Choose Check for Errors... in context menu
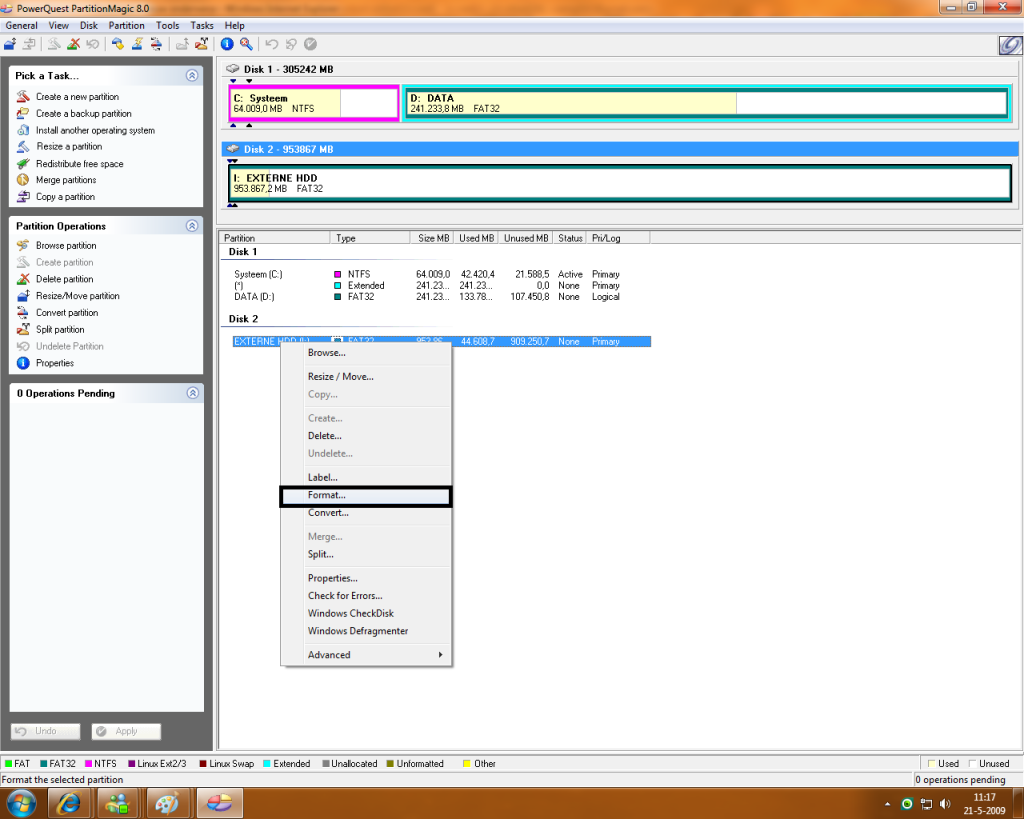Viewport: 1024px width, 819px height. pyautogui.click(x=366, y=596)
